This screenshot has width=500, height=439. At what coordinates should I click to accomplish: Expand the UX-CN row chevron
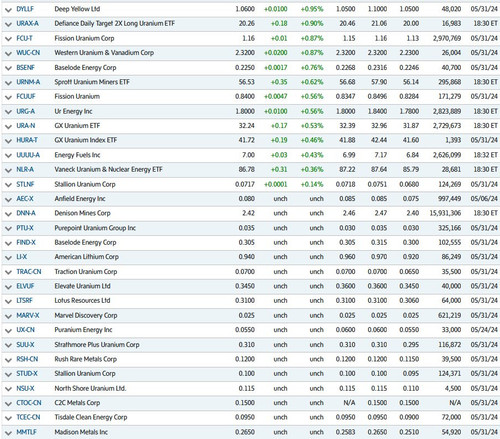tap(9, 330)
